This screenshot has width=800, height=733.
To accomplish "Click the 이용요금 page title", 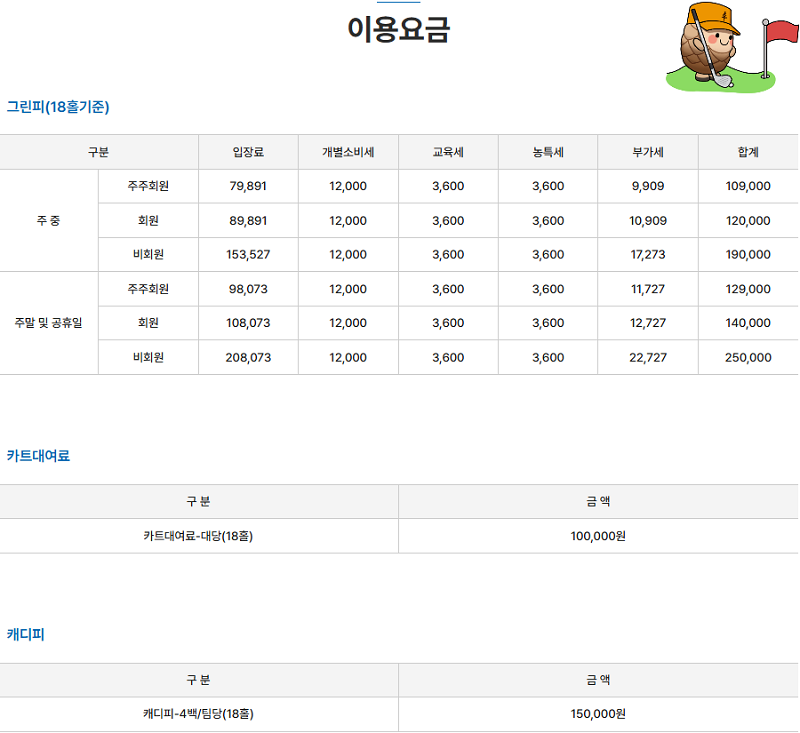I will tap(399, 30).
